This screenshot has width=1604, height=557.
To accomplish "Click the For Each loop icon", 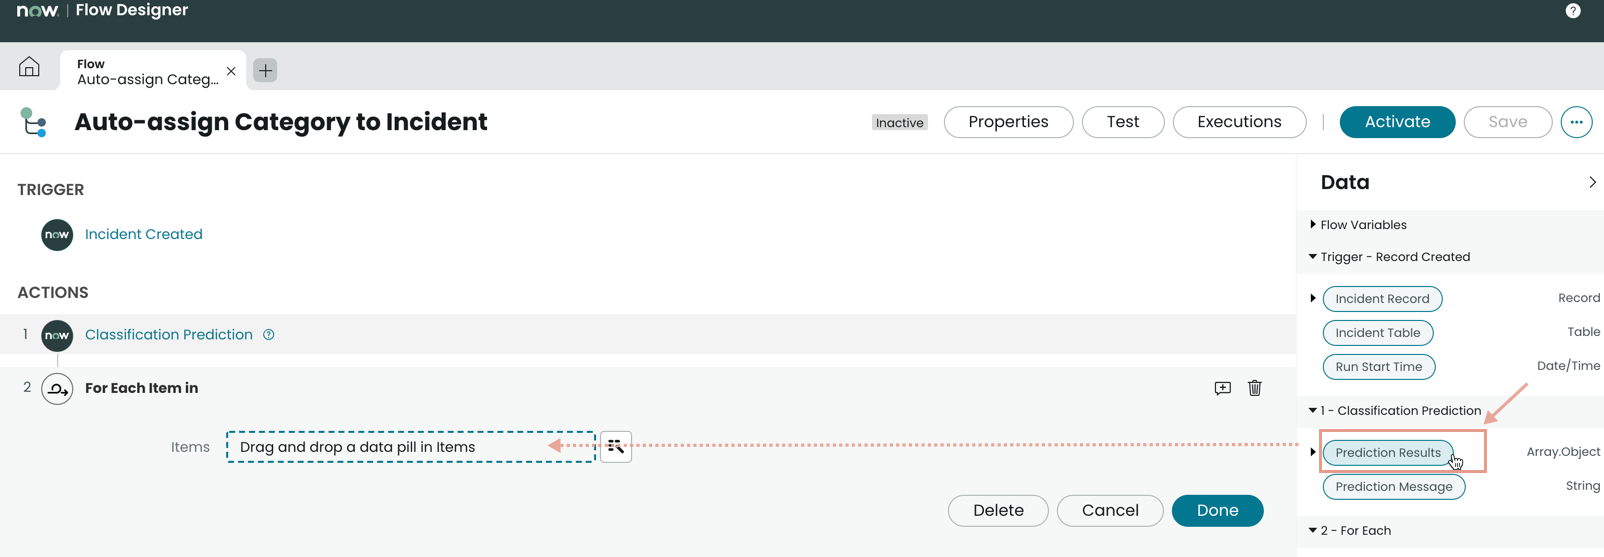I will [x=57, y=388].
